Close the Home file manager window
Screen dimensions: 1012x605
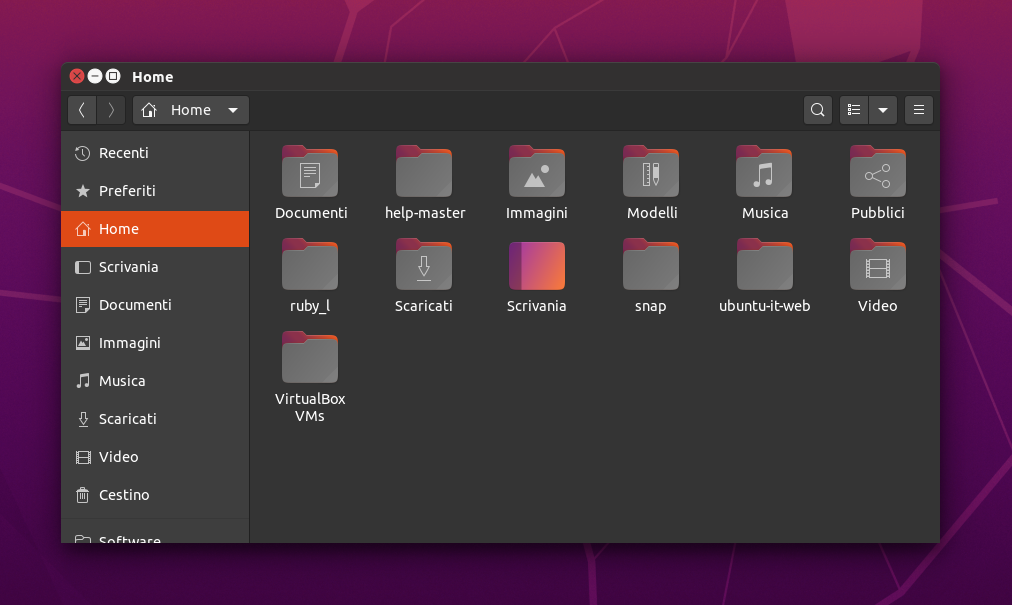77,76
